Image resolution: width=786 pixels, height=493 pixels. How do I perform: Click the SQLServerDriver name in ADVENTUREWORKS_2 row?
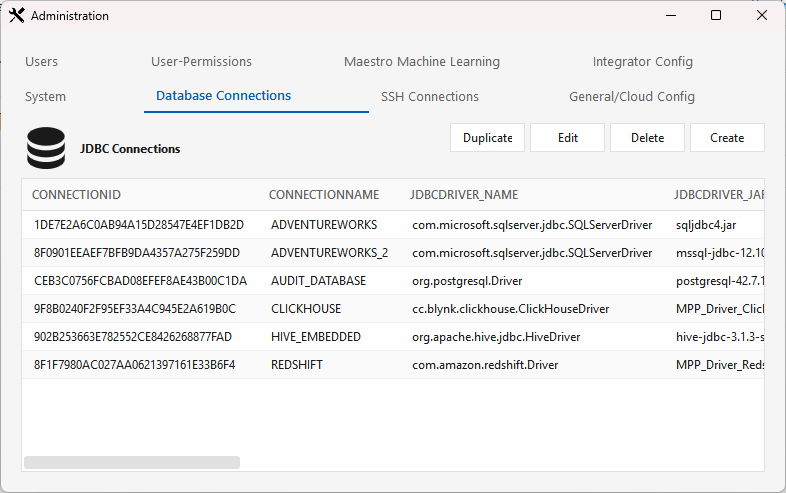tap(532, 253)
